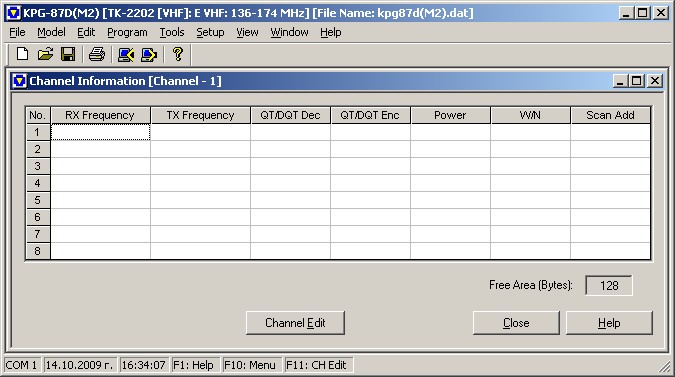675x377 pixels.
Task: Select channel row number 8
Action: click(x=38, y=251)
